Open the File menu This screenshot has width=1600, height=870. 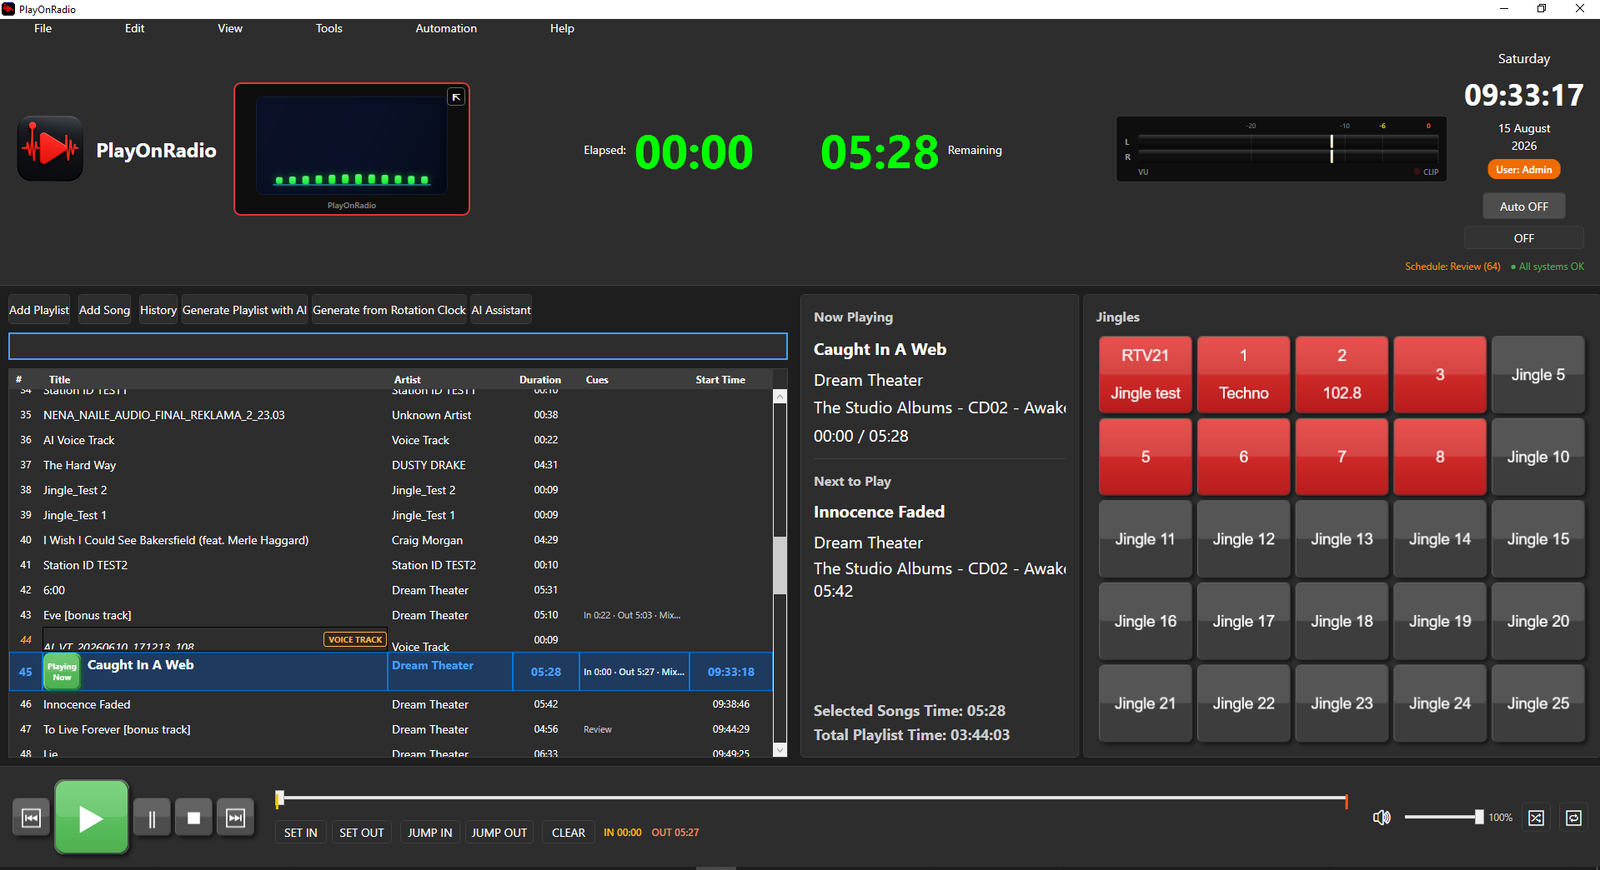click(43, 28)
